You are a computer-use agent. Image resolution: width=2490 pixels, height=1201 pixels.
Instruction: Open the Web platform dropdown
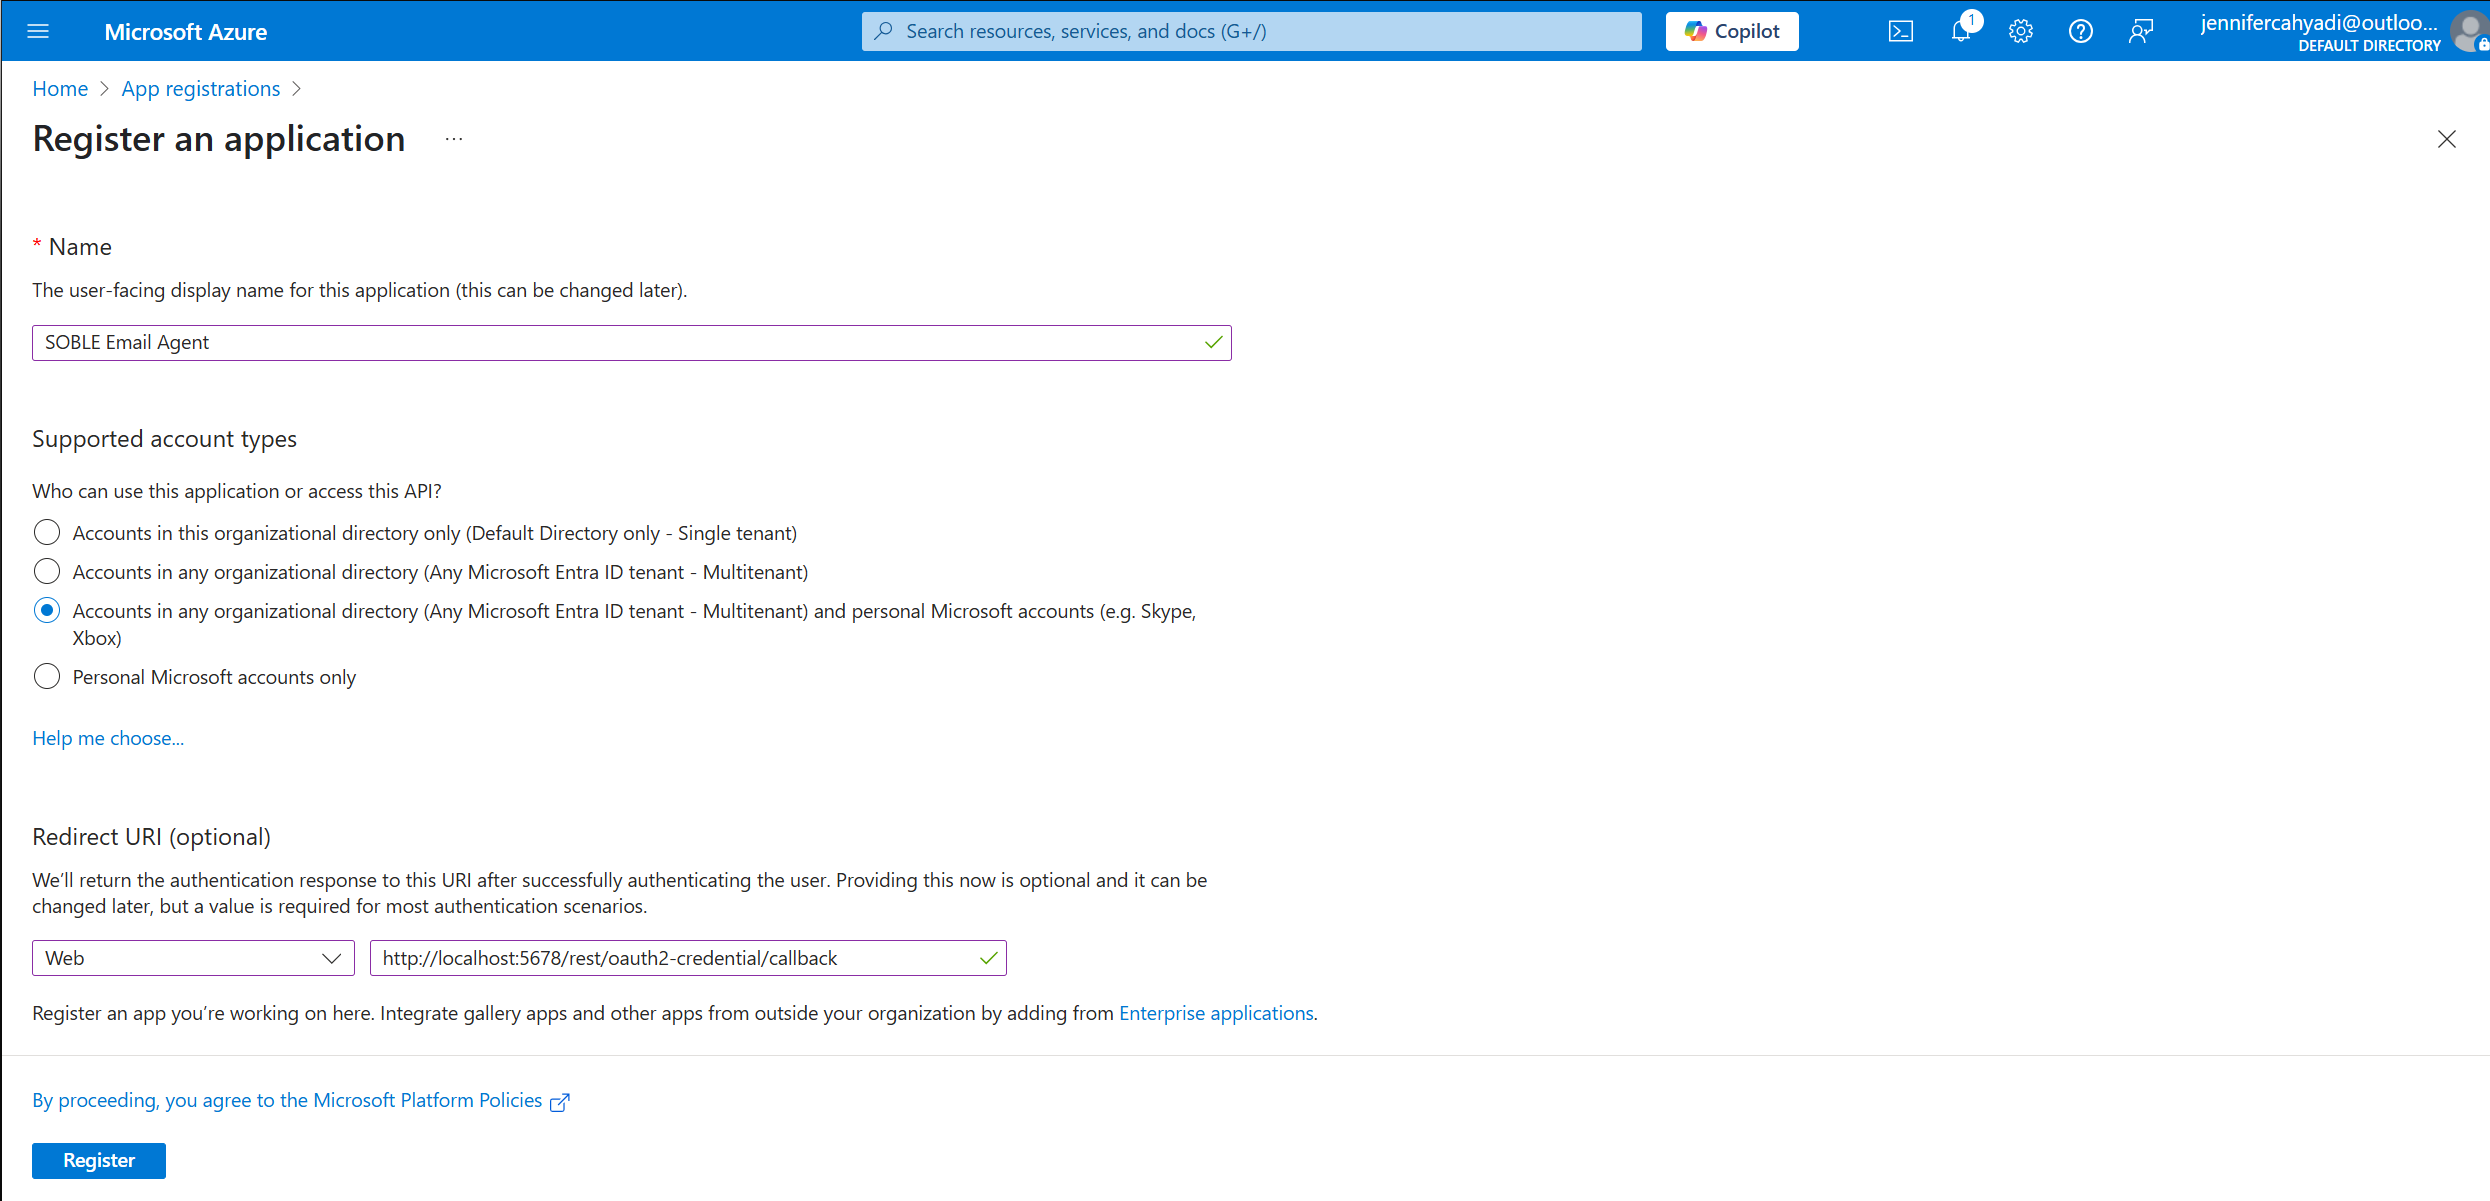[193, 958]
